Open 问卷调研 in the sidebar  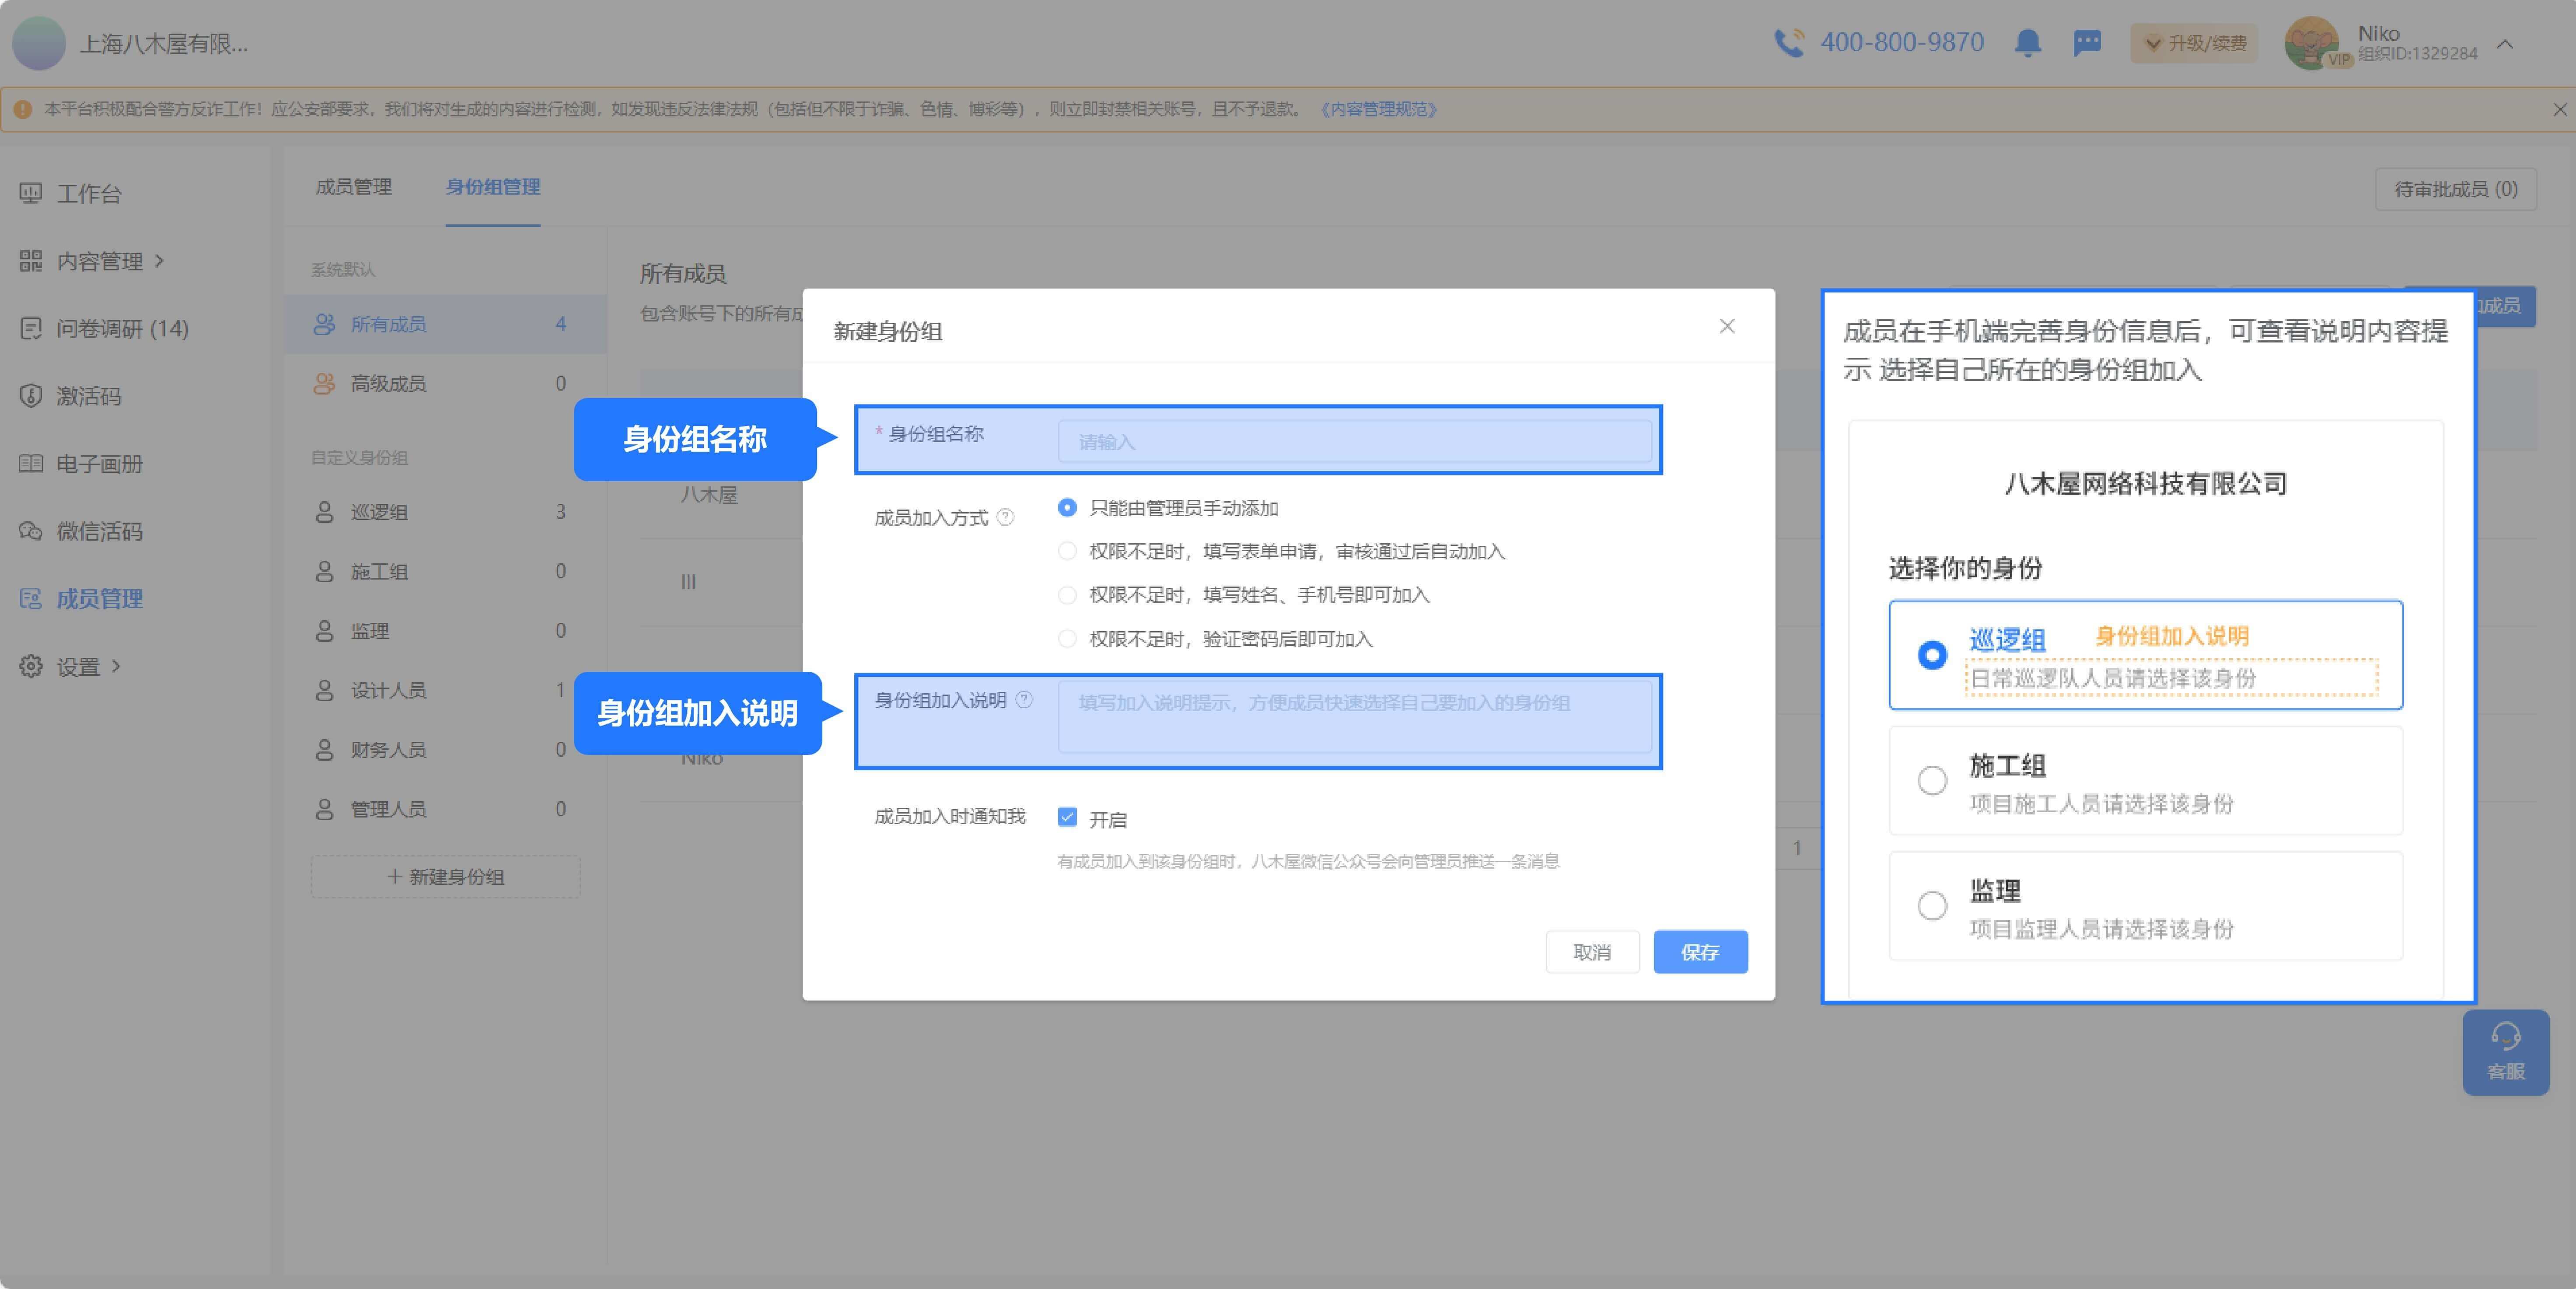(x=121, y=329)
